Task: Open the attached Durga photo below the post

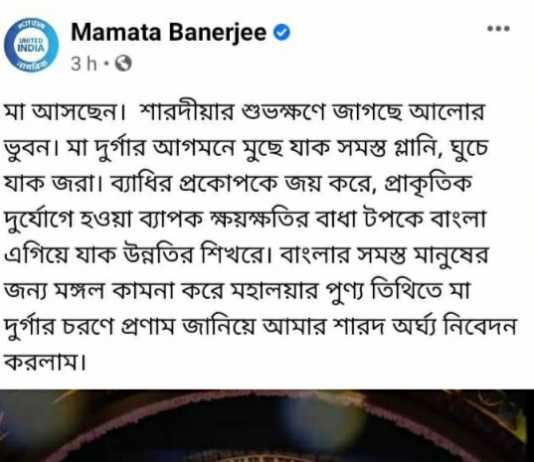Action: [267, 426]
